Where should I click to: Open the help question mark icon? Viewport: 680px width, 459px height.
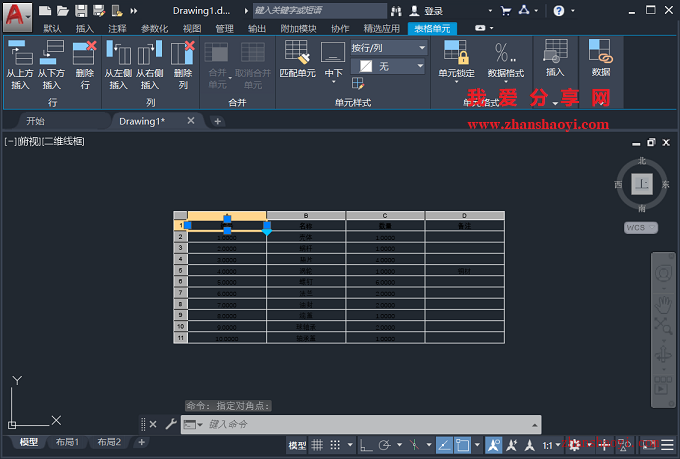559,11
